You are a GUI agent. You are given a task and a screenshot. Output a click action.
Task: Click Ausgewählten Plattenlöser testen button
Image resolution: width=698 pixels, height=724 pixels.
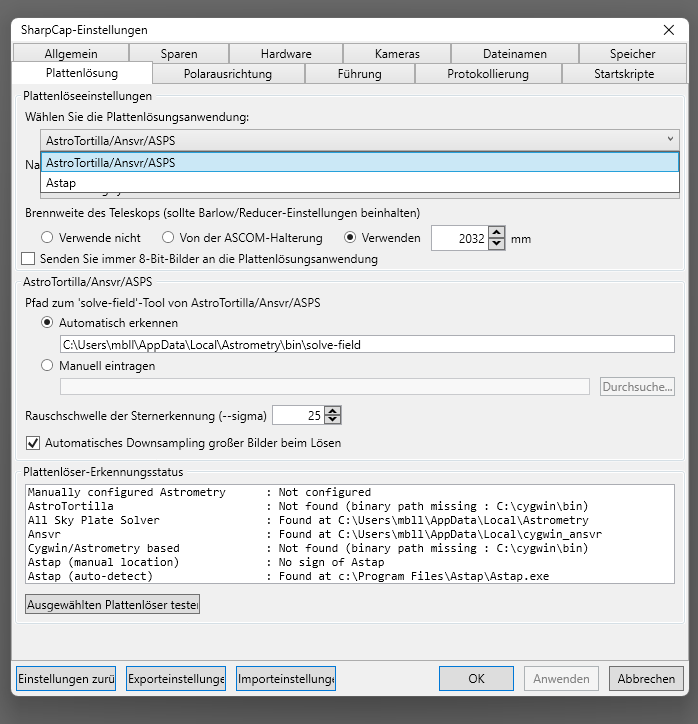(112, 604)
